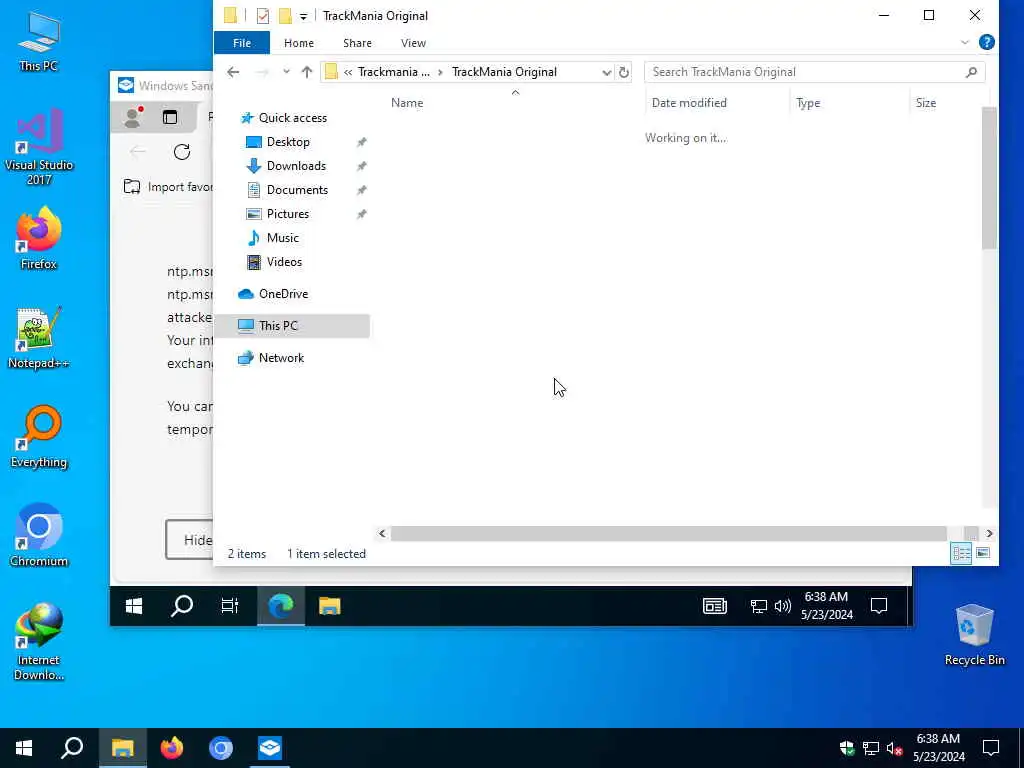Open the Share ribbon tab
The width and height of the screenshot is (1024, 768).
tap(357, 43)
